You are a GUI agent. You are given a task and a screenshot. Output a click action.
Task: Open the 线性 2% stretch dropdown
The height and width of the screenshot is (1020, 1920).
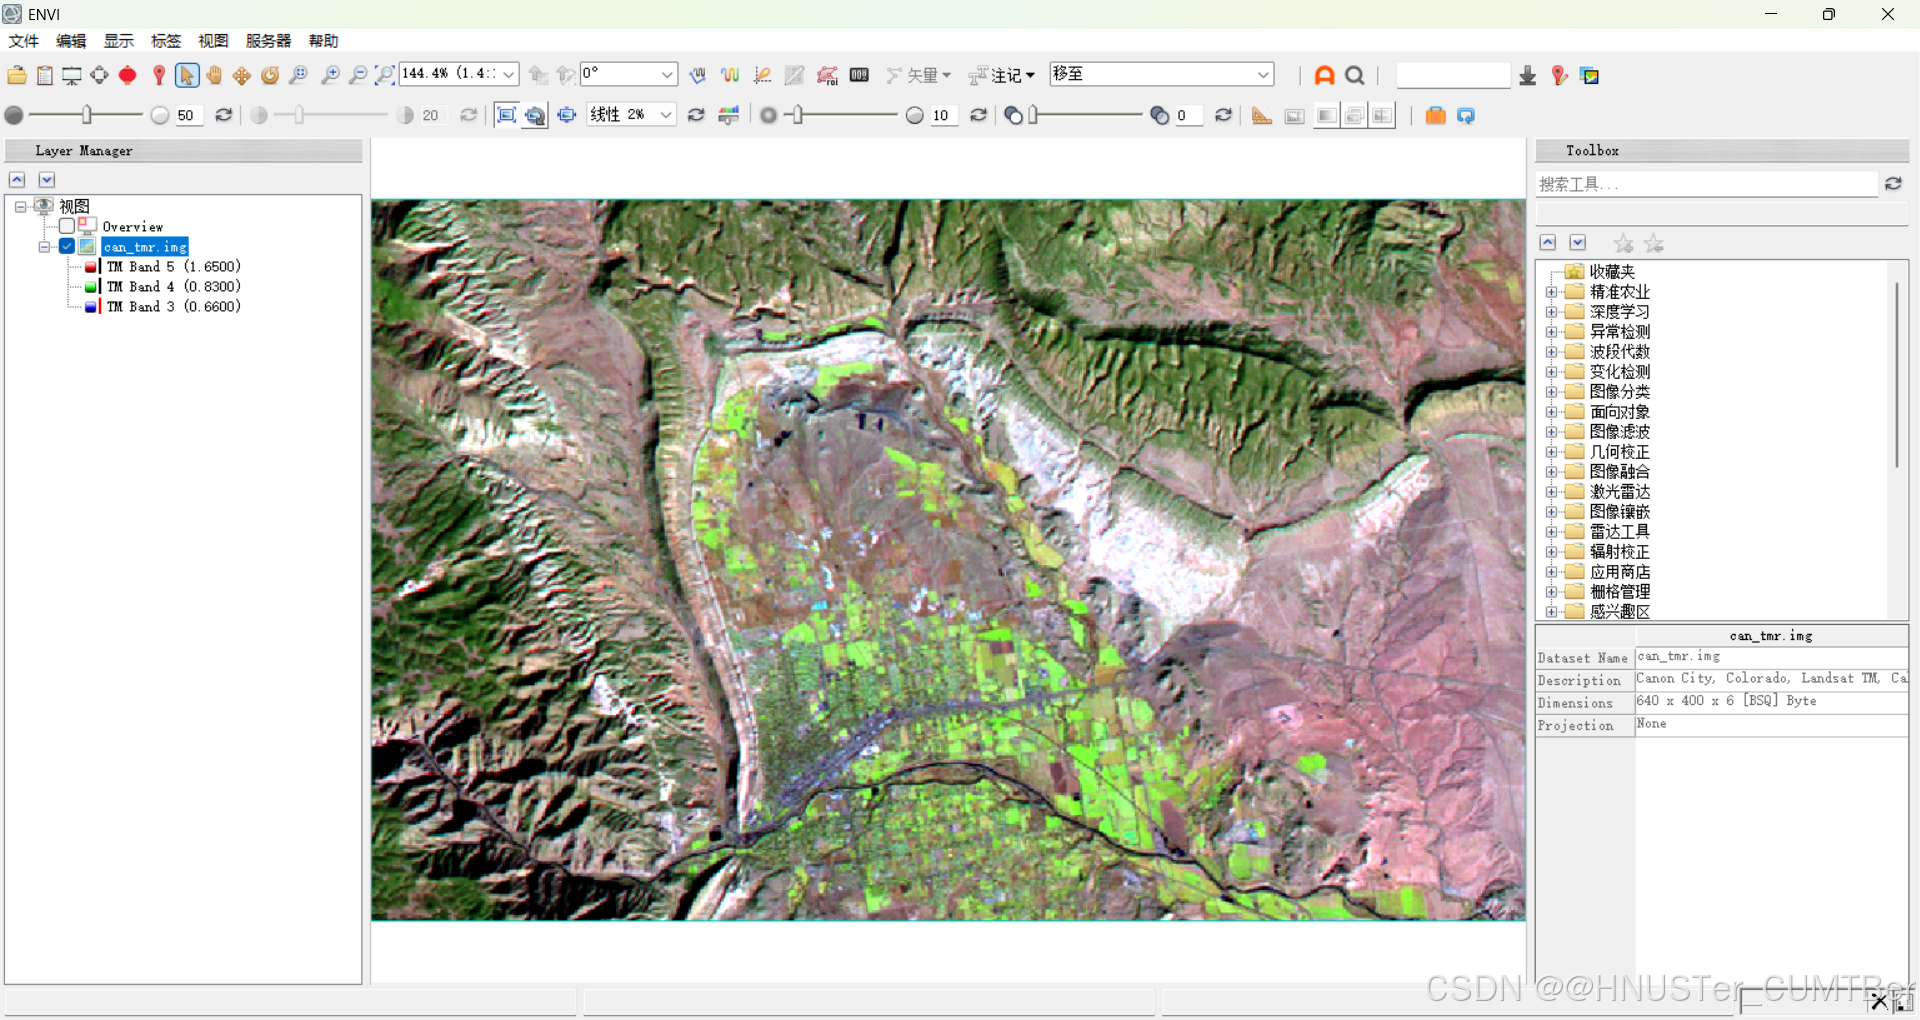(x=666, y=115)
